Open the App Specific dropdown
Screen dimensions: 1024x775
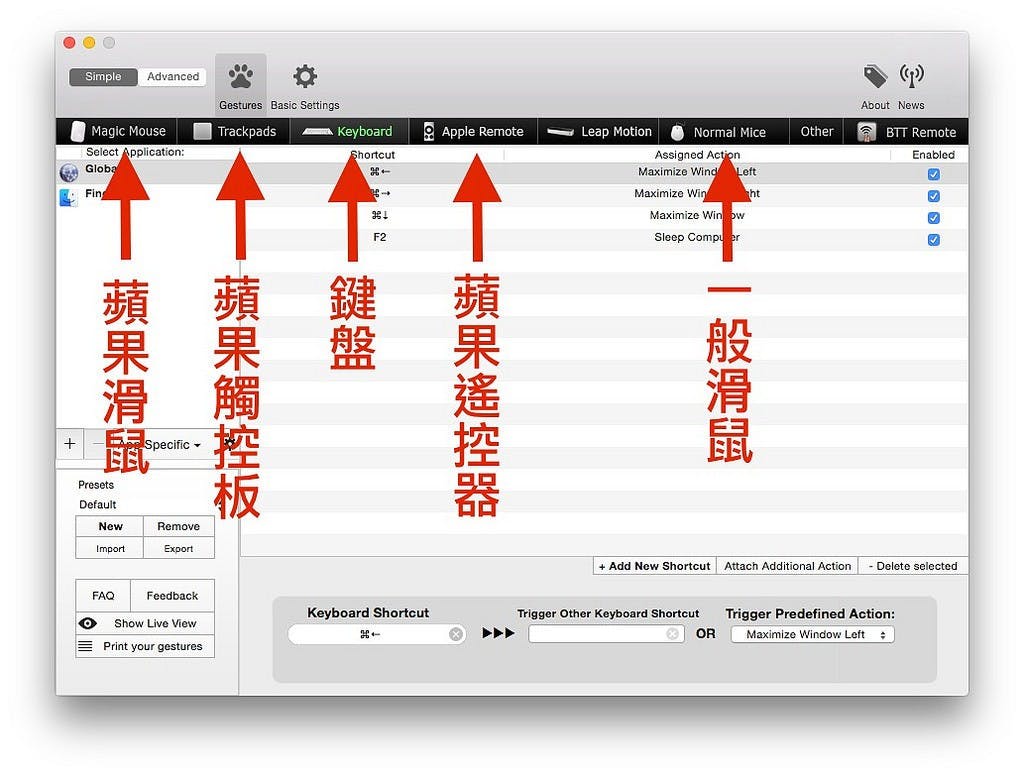tap(161, 445)
